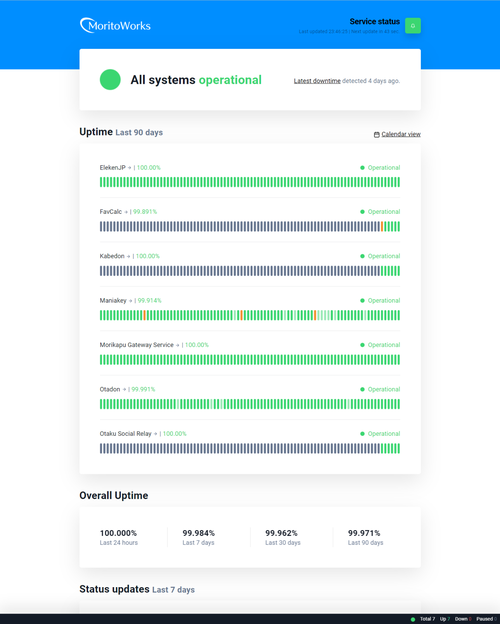Click the Last 24 hours uptime stat
This screenshot has height=624, width=500.
(119, 537)
